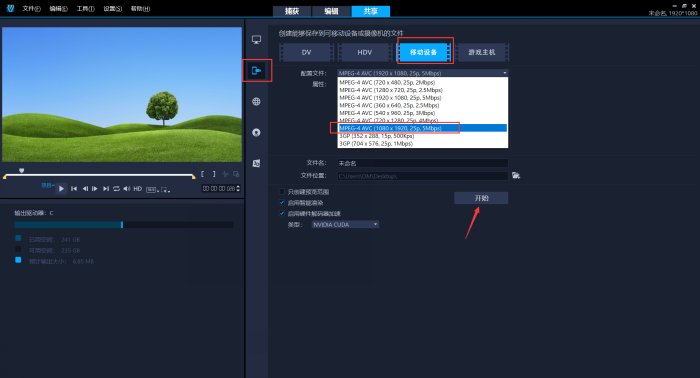
Task: Select the Web upload globe icon
Action: (x=256, y=101)
